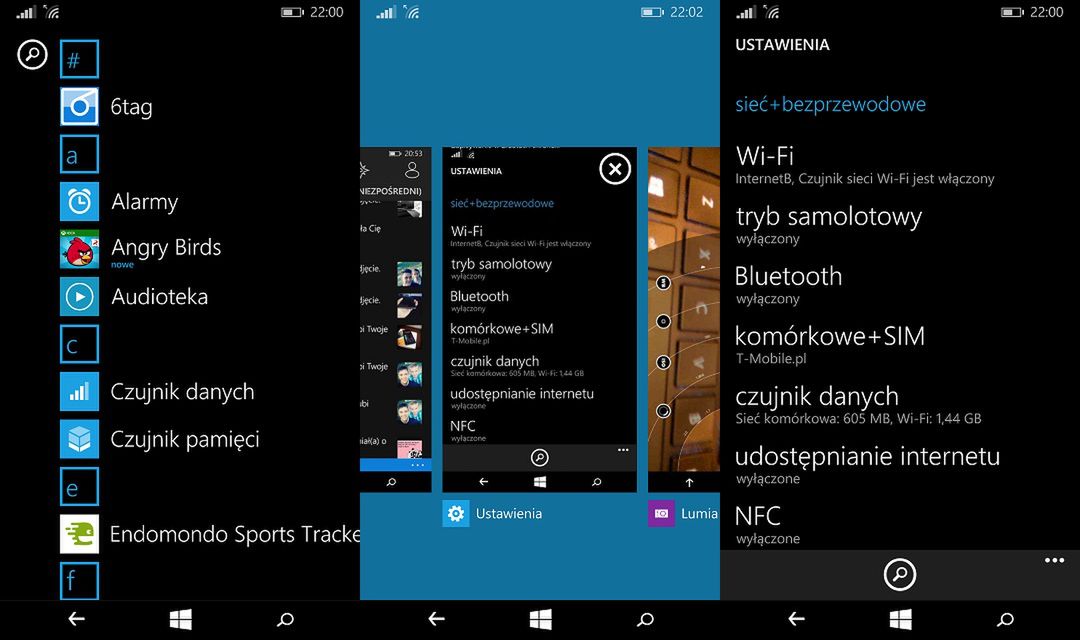Tap Czujnik pamięci app name

[185, 440]
